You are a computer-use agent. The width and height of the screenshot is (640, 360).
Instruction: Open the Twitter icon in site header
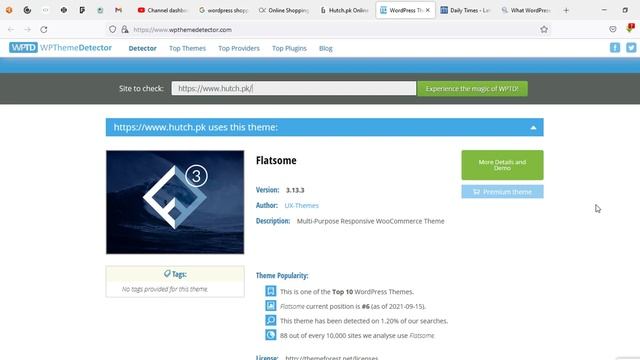631,48
